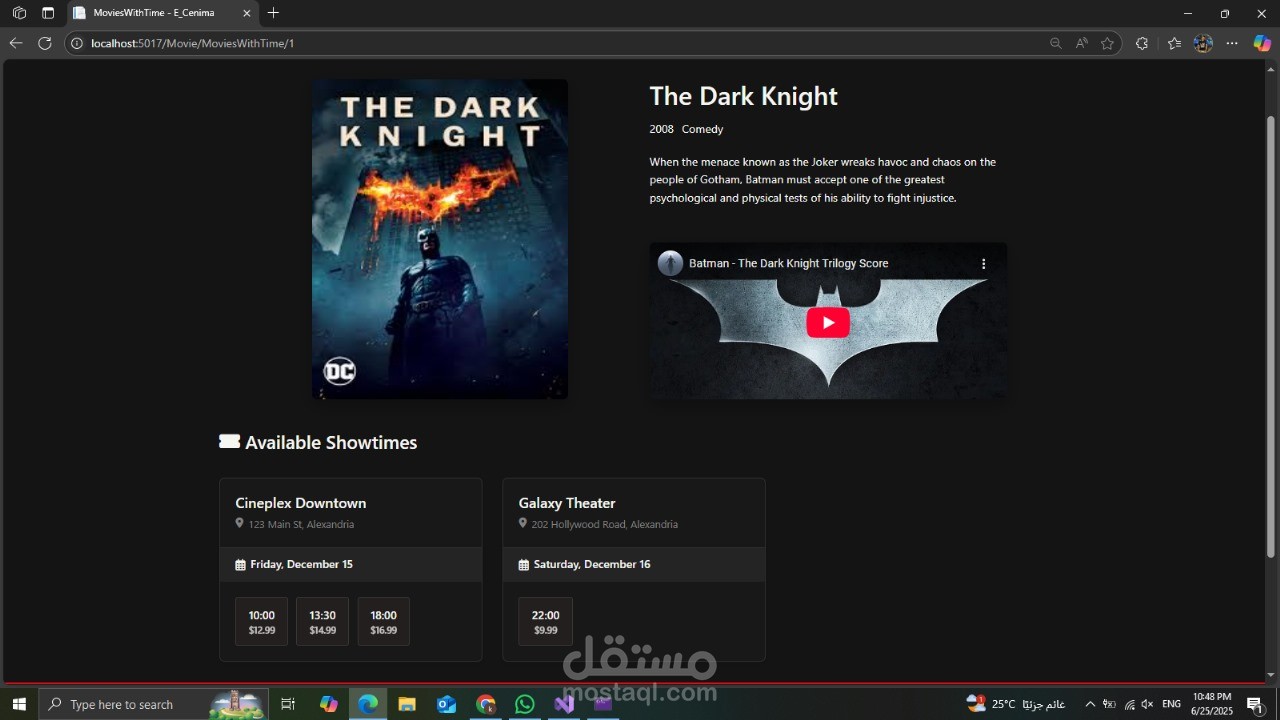The width and height of the screenshot is (1280, 720).
Task: Select the 18:00 showtime at $16.99
Action: click(383, 622)
